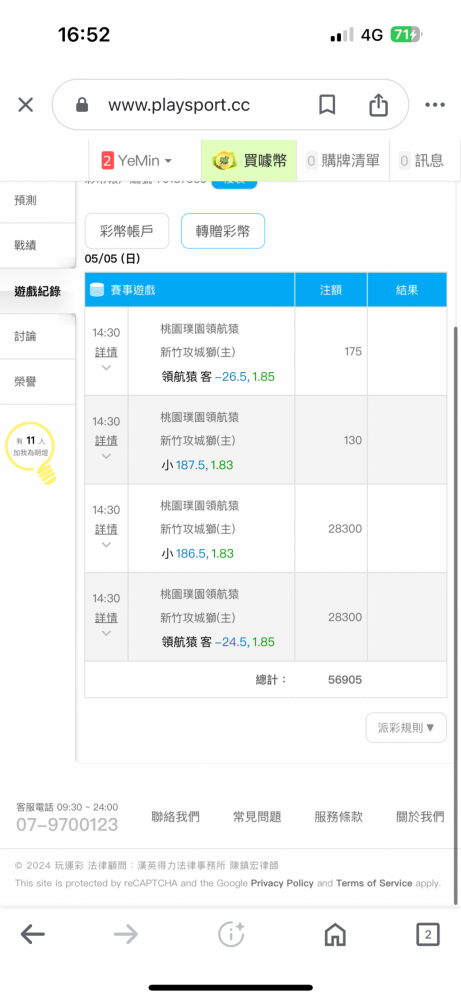This screenshot has height=1000, width=461.
Task: Tap the cellular signal bars icon
Action: [342, 35]
